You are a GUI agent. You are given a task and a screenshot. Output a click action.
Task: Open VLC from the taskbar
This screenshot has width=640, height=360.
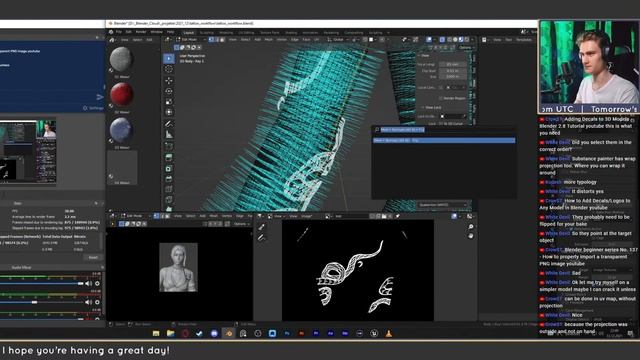(x=389, y=333)
